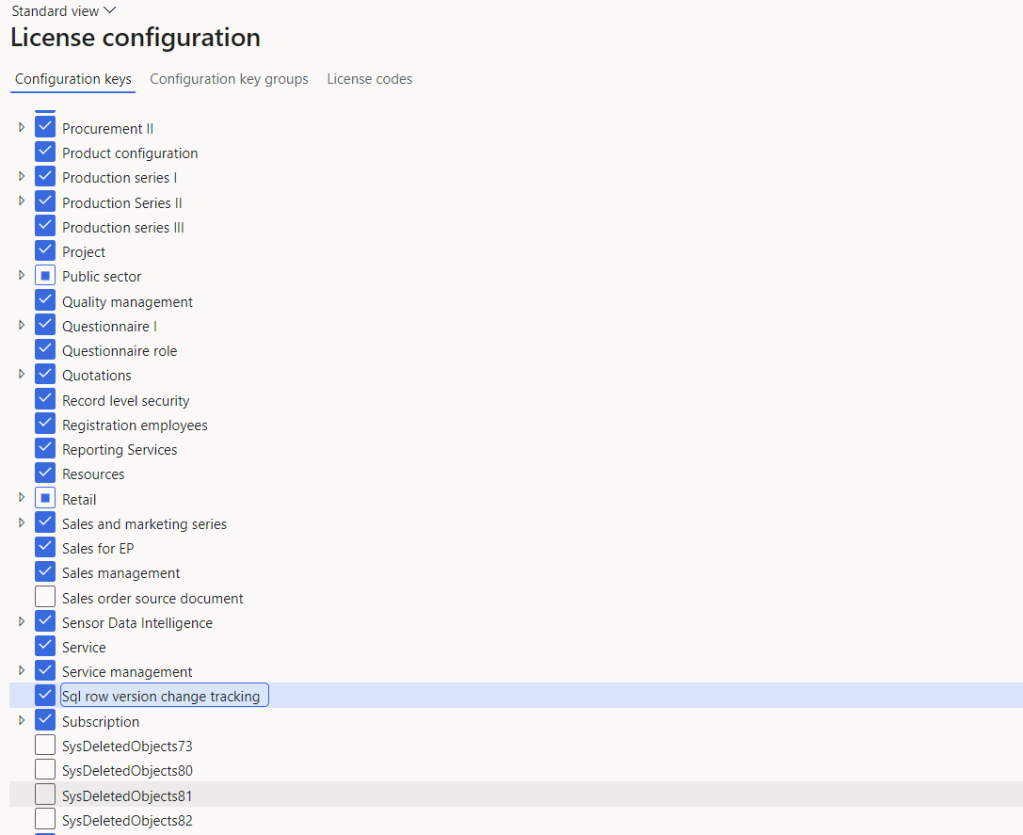Toggle the partially selected Public sector checkbox
The height and width of the screenshot is (835, 1023).
(45, 276)
